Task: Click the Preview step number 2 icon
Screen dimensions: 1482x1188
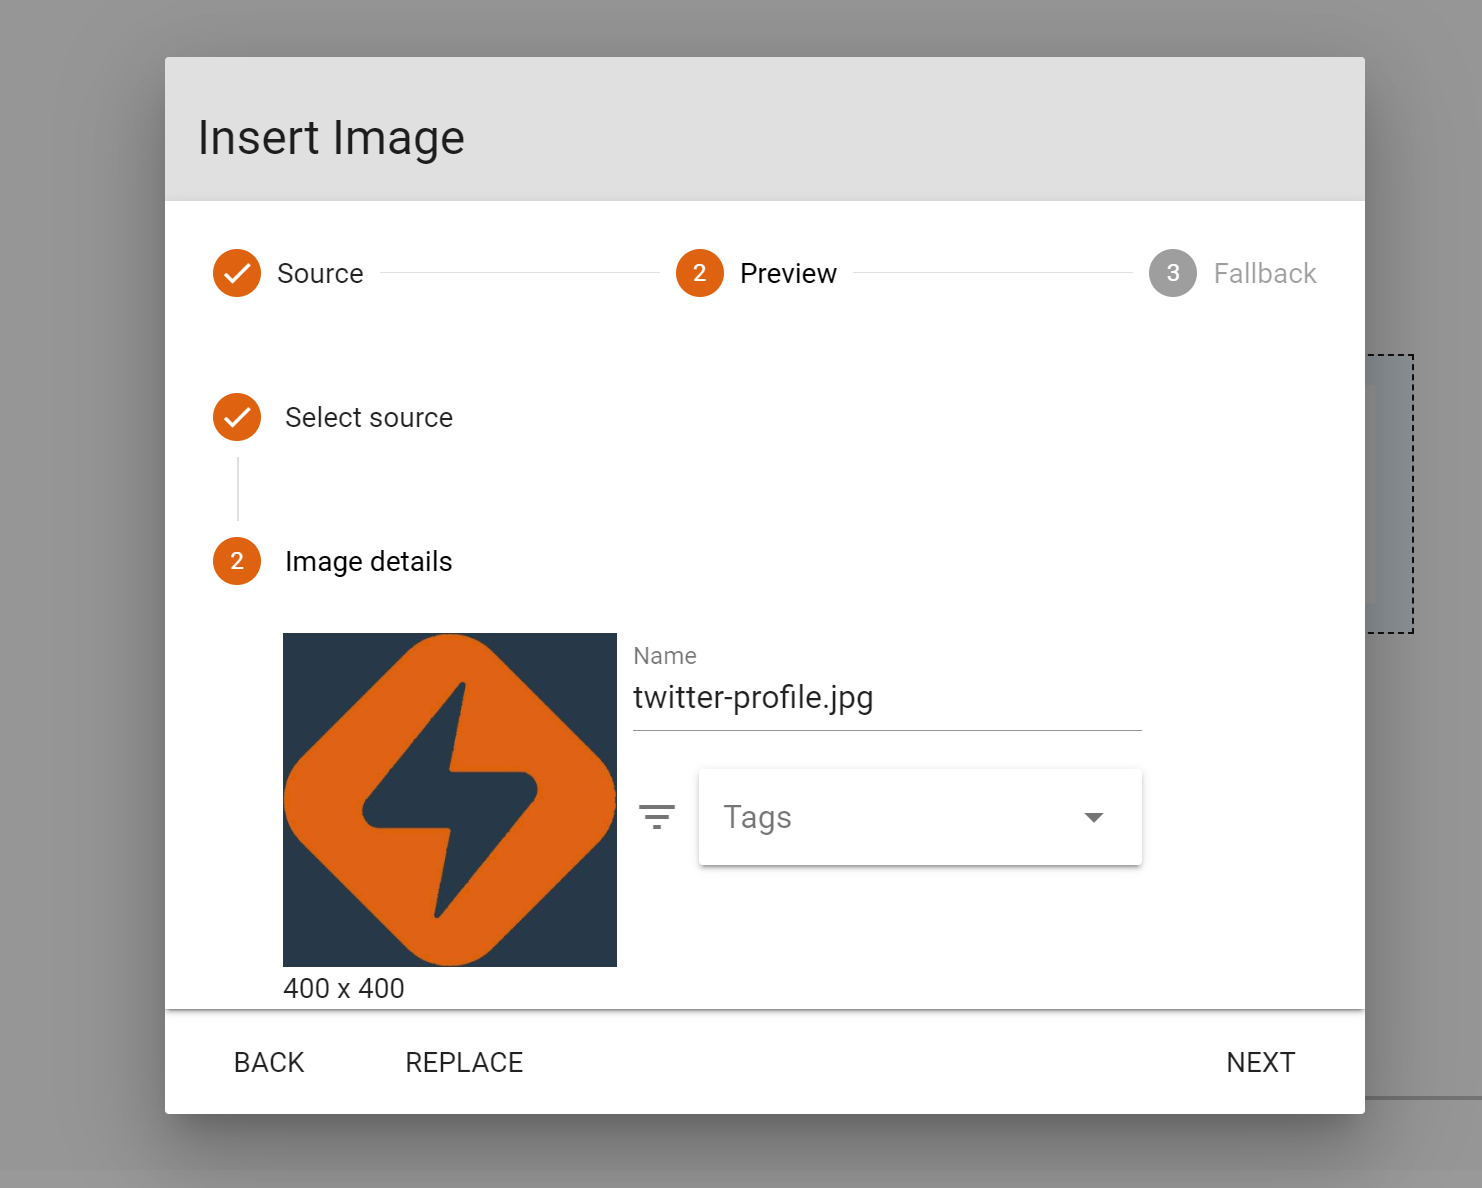Action: point(700,273)
